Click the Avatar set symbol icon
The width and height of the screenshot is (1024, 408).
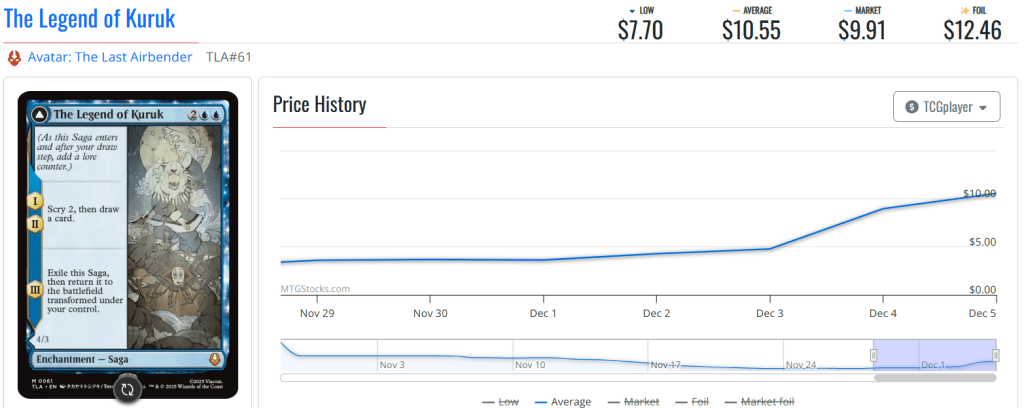[x=14, y=57]
